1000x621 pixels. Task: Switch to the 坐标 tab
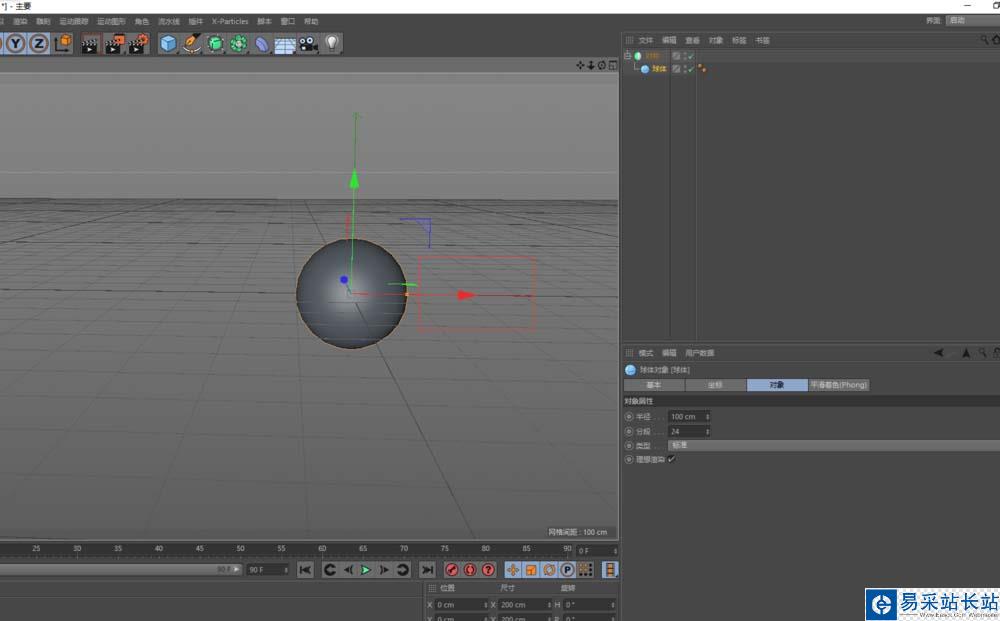point(716,385)
